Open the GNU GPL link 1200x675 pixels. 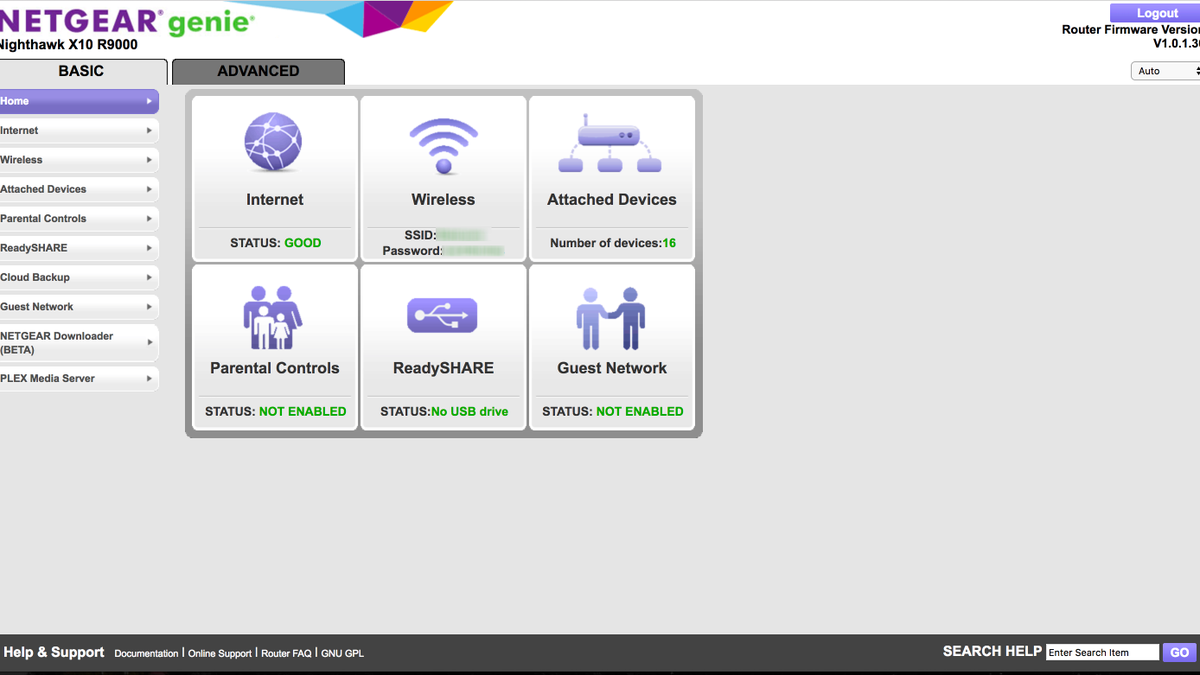(342, 653)
